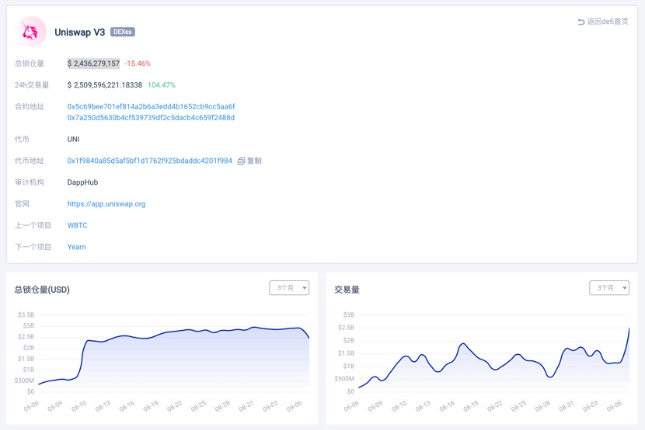The image size is (645, 430).
Task: Open the 交易量 chart time range dropdown
Action: click(609, 288)
